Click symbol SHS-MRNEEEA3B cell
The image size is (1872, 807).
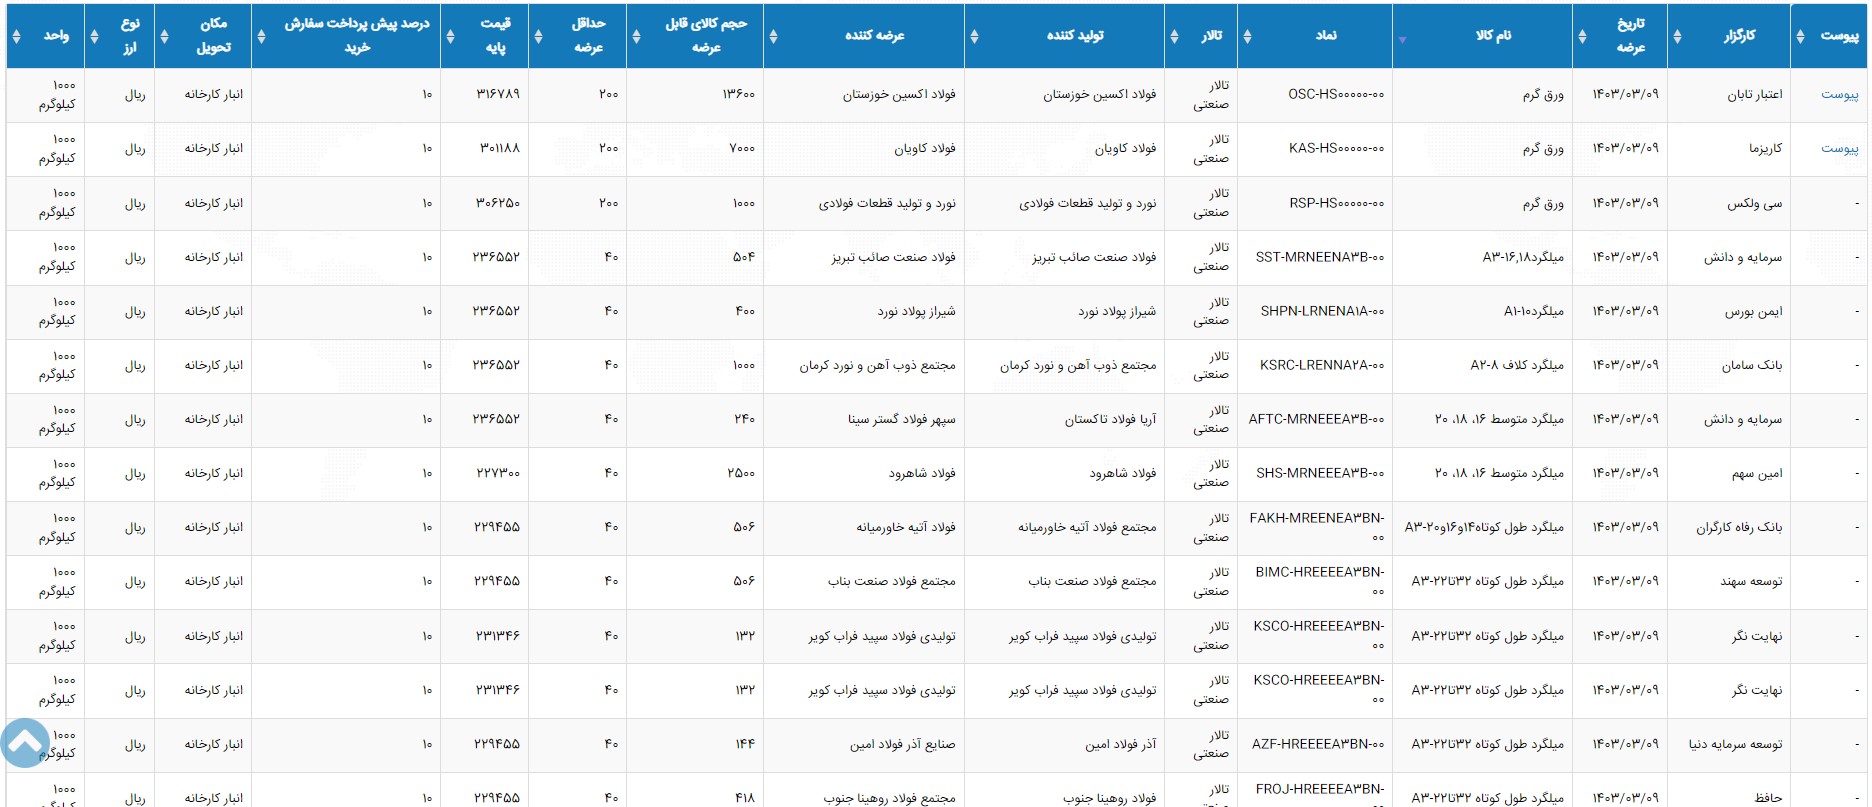point(1320,473)
